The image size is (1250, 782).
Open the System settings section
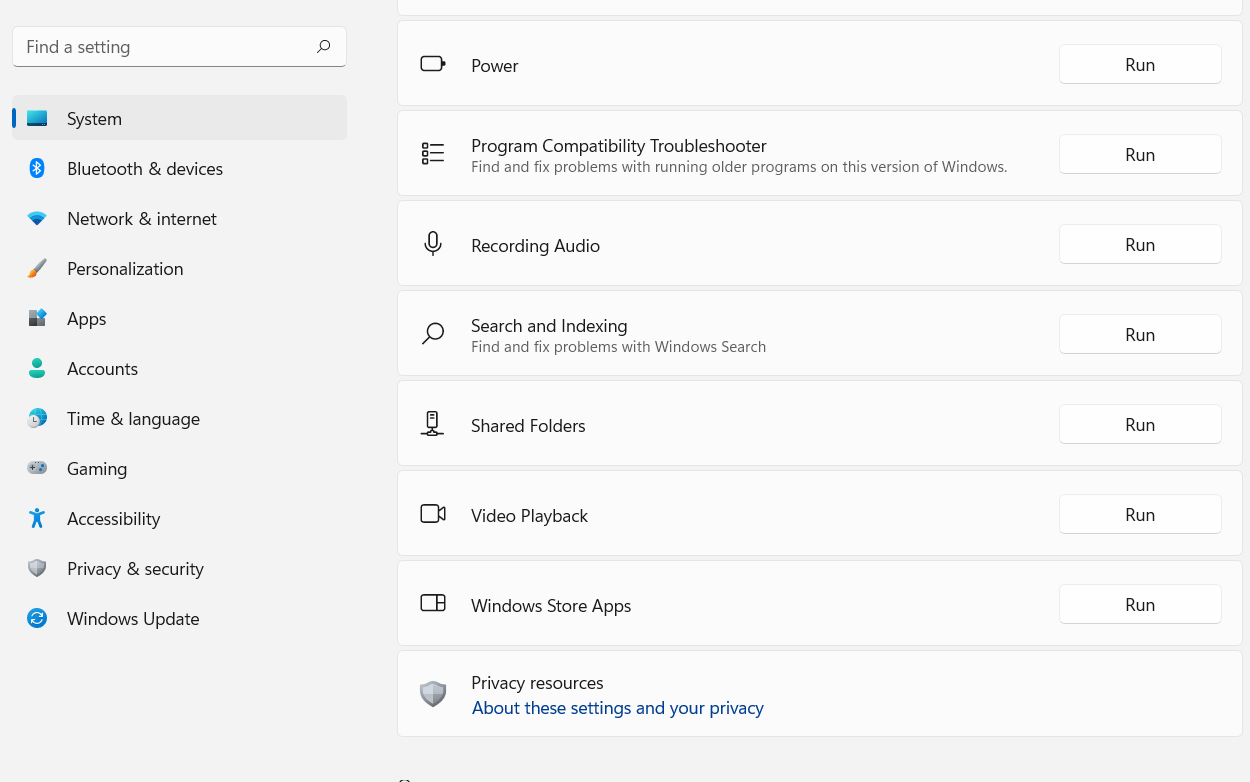click(94, 118)
